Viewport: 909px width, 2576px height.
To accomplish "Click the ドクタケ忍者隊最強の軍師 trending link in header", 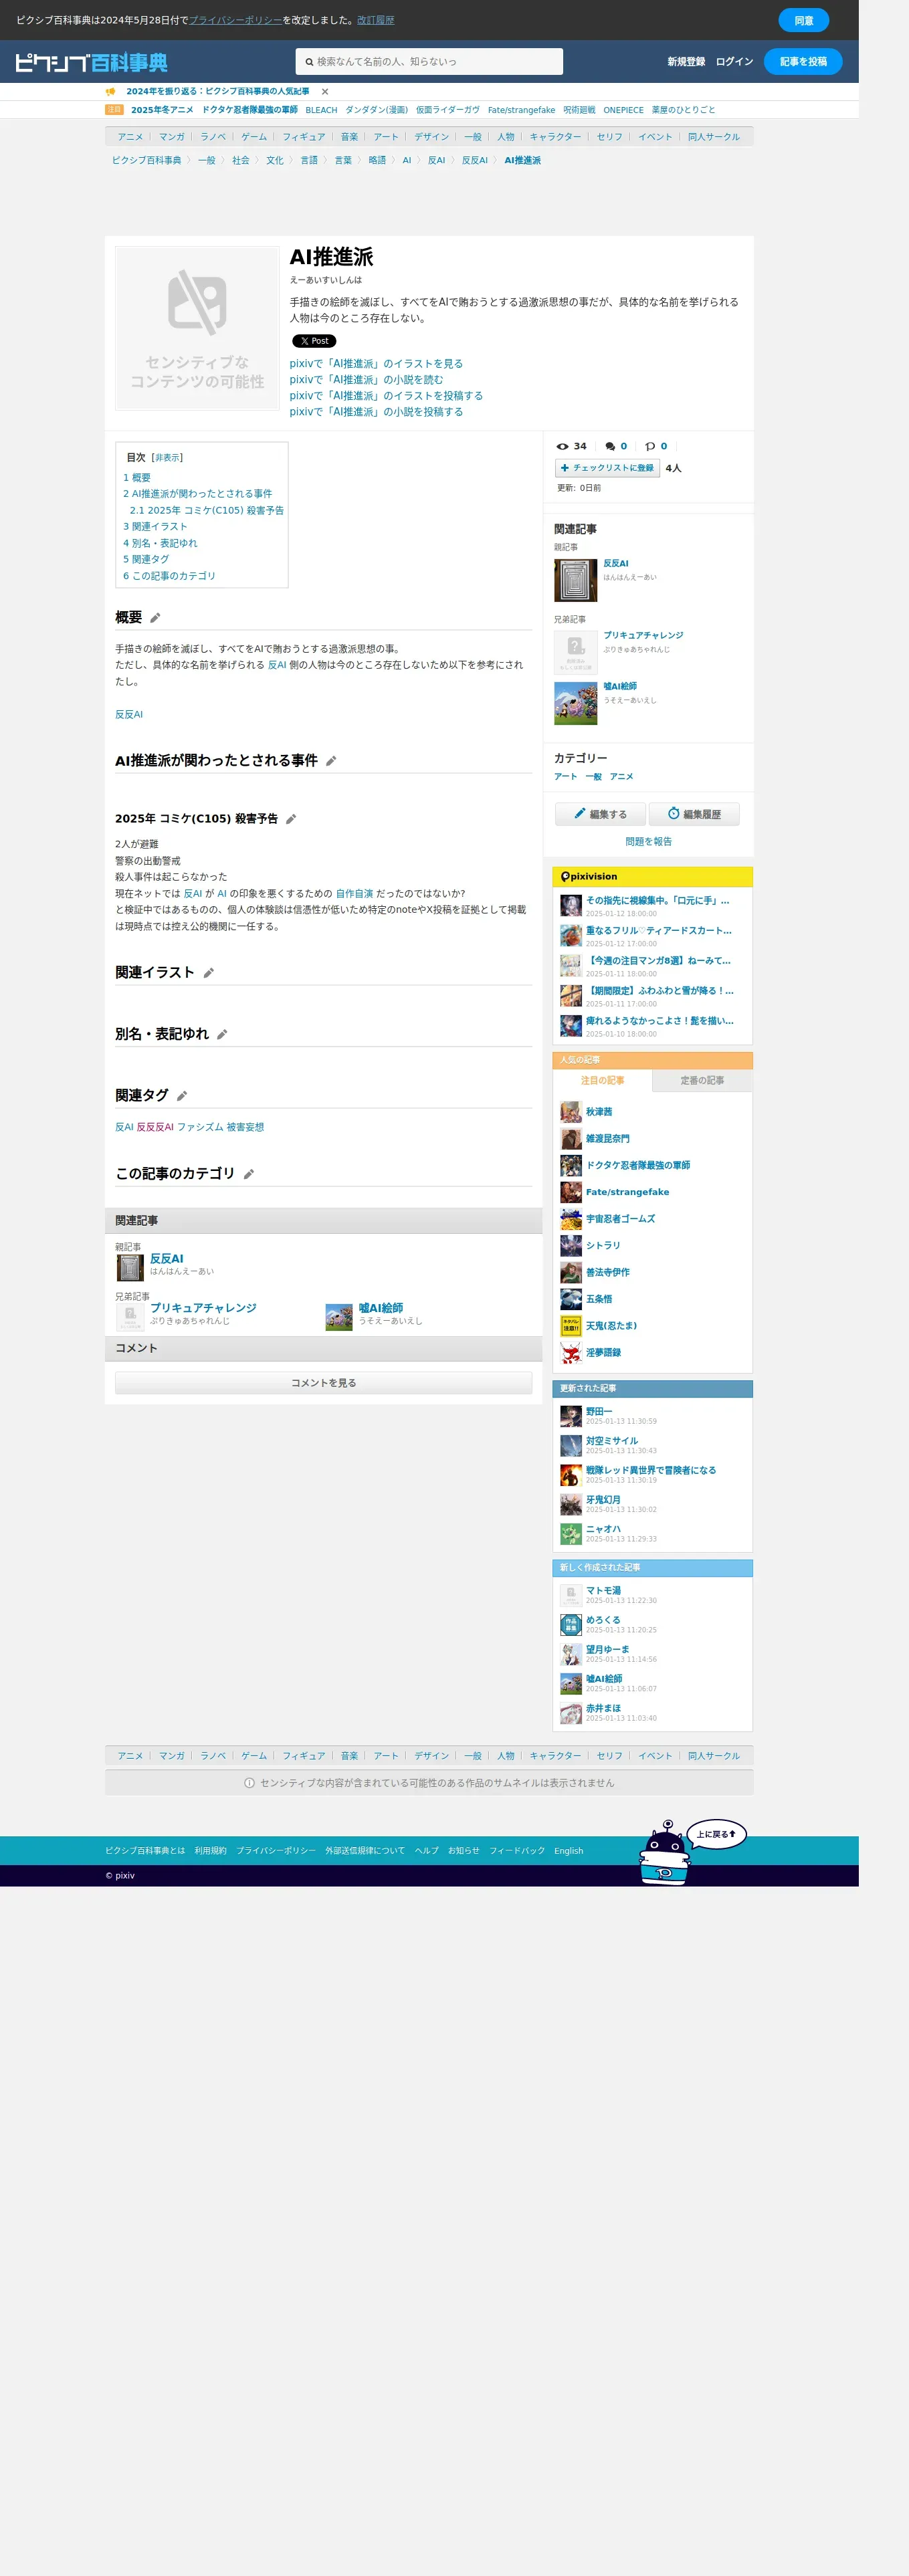I will [250, 110].
